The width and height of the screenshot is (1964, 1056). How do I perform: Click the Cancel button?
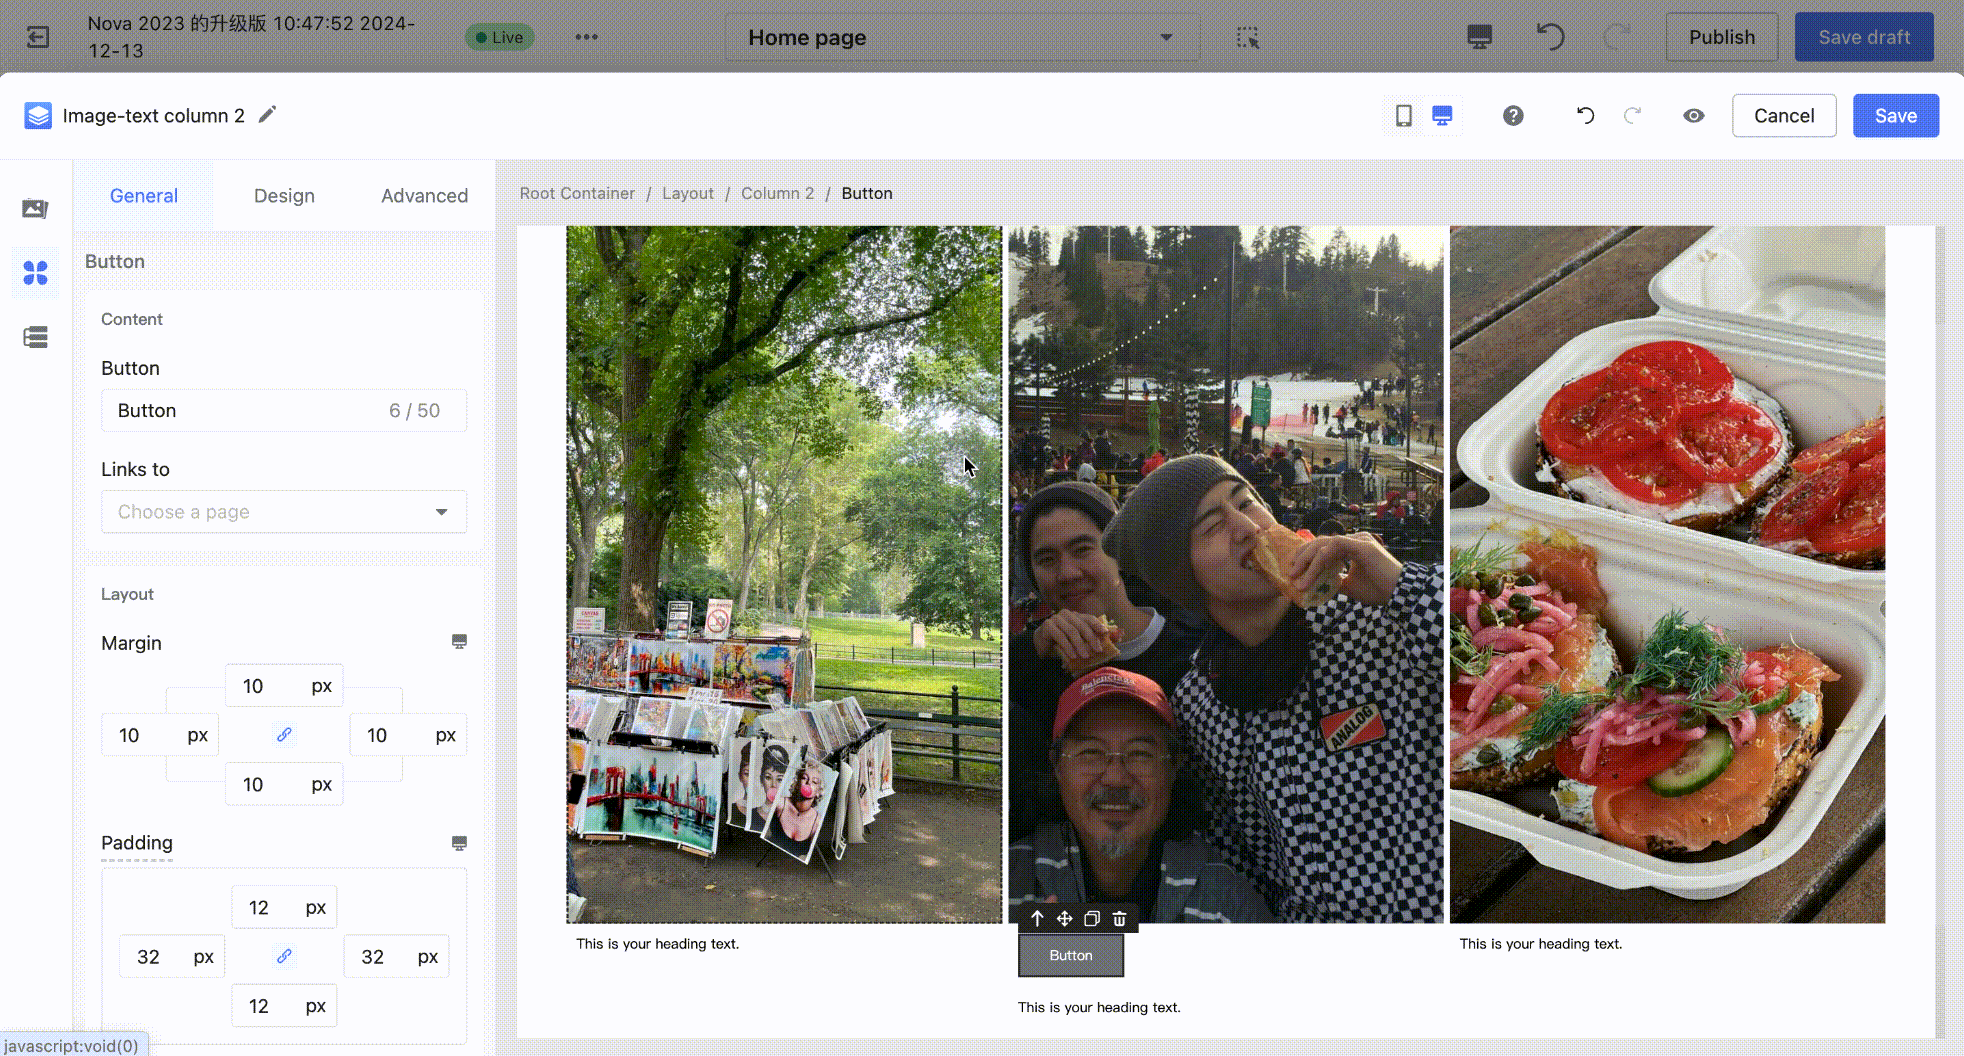[x=1783, y=116]
